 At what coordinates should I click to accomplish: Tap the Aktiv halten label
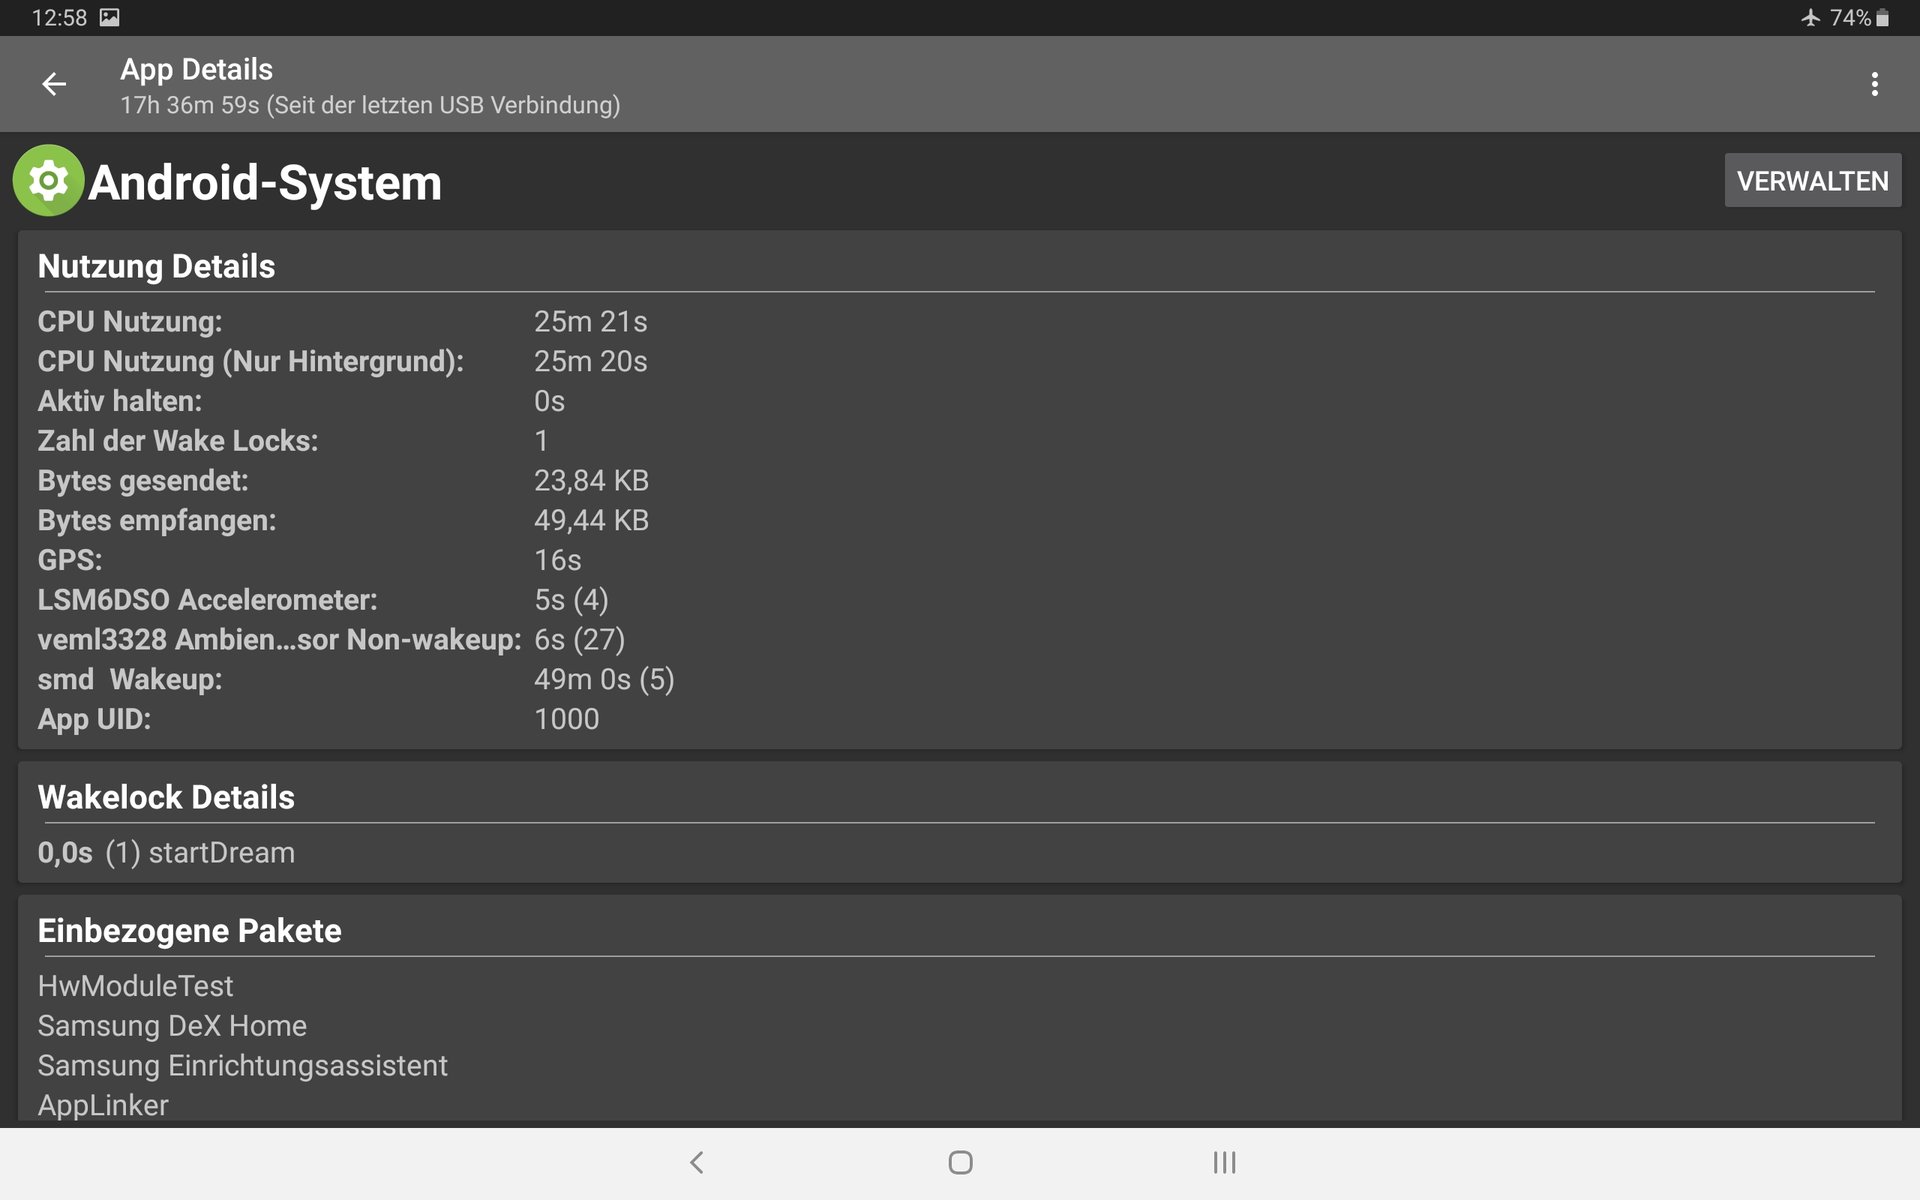tap(120, 401)
